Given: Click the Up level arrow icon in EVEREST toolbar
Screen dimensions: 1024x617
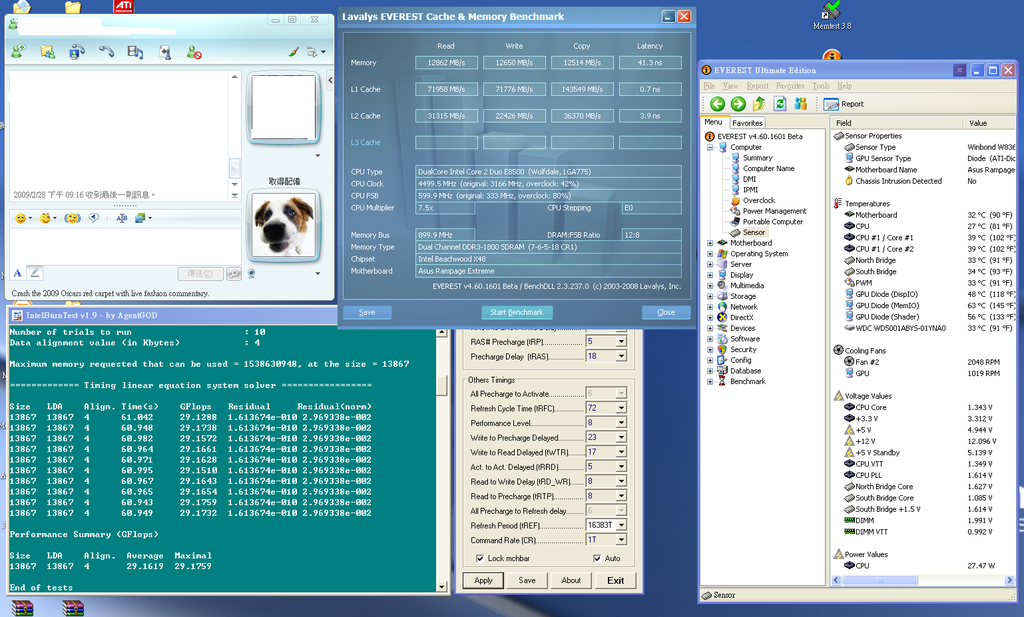Looking at the screenshot, I should click(x=759, y=104).
